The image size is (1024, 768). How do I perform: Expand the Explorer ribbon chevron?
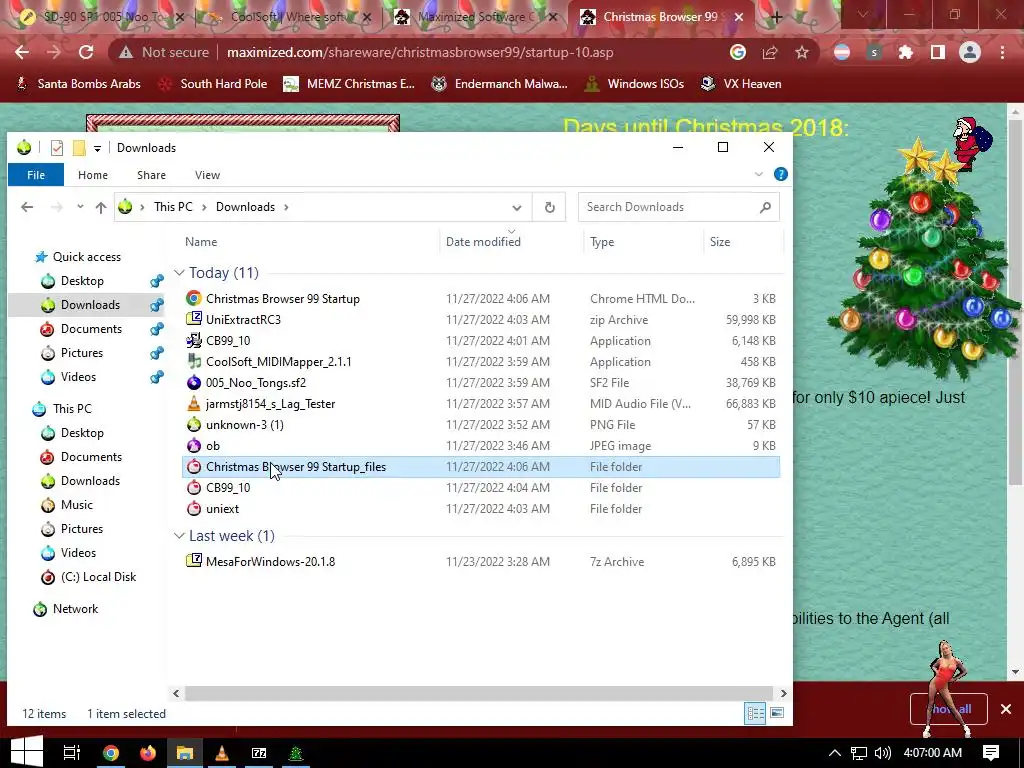759,174
